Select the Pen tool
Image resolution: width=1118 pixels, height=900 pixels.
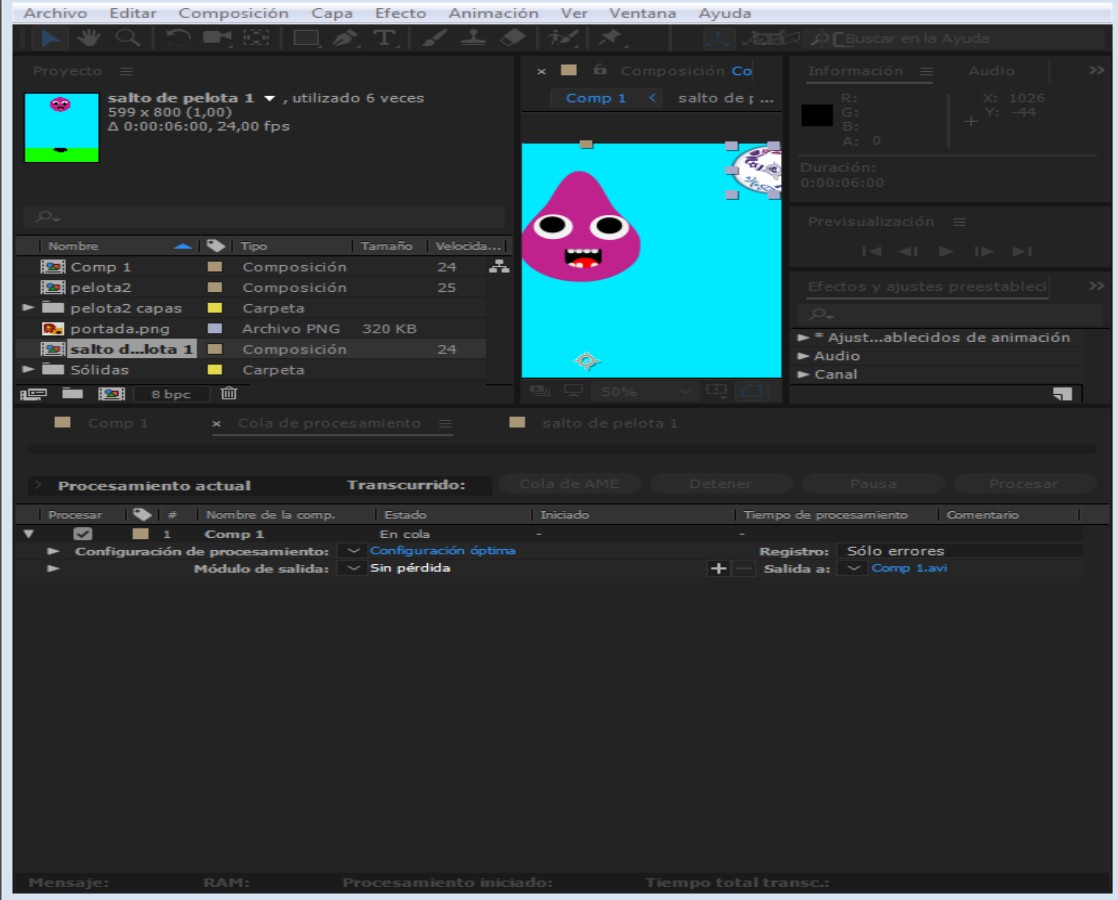345,38
